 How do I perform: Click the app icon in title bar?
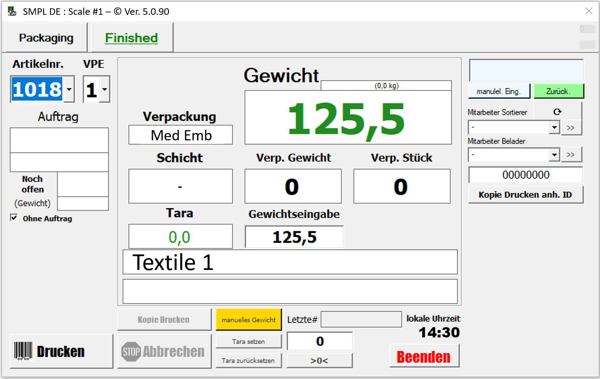12,11
